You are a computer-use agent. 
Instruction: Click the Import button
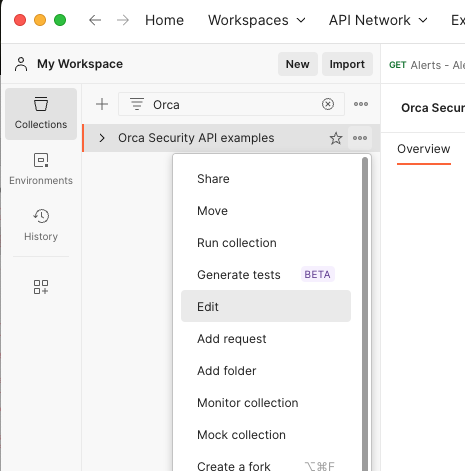pos(347,64)
